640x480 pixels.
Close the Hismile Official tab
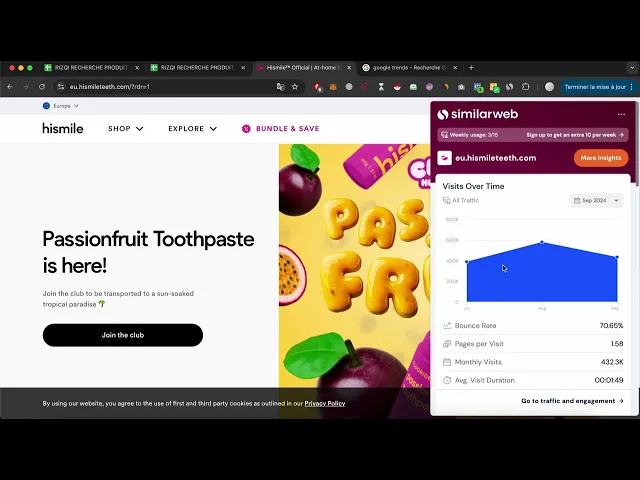click(349, 68)
